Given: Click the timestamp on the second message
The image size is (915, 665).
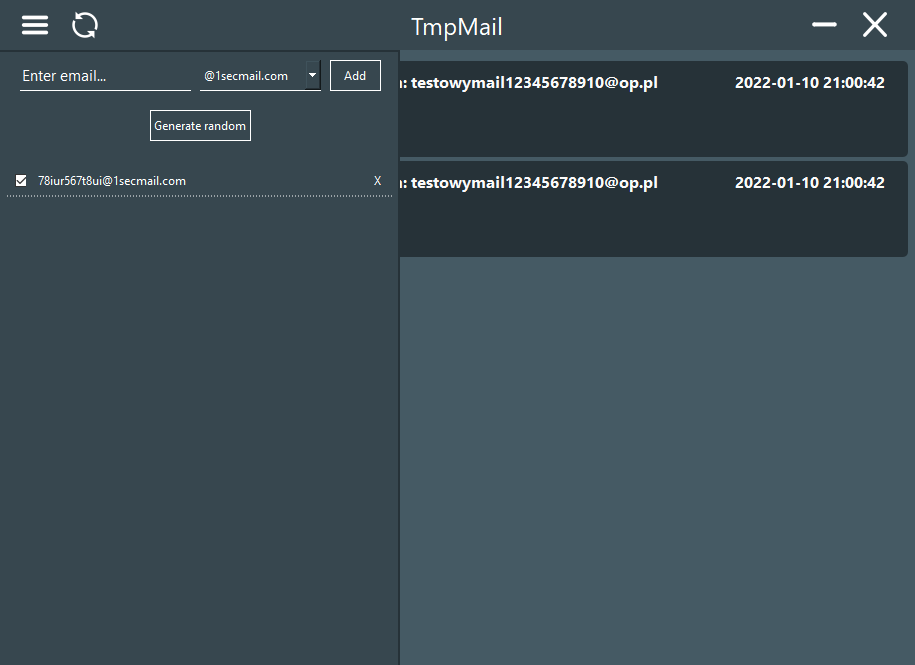Looking at the screenshot, I should click(x=810, y=182).
